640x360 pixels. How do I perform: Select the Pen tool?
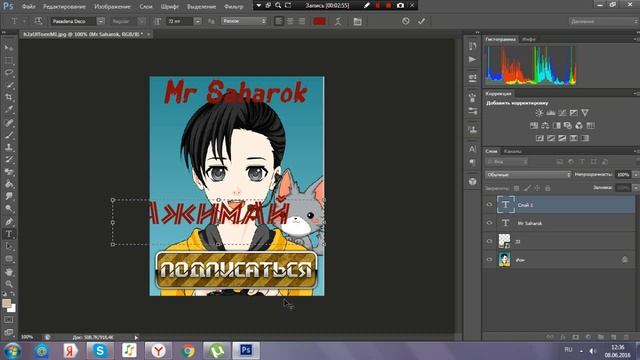click(9, 222)
